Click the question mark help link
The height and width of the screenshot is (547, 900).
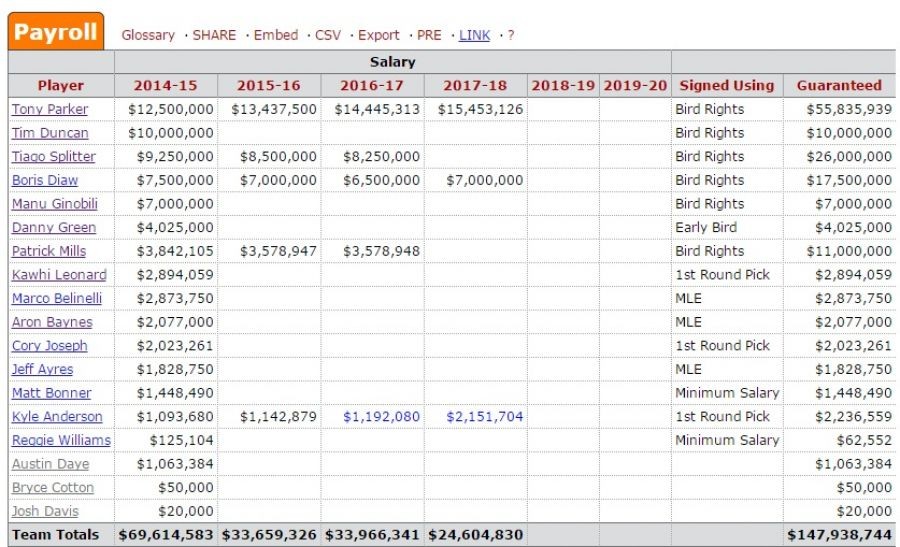click(511, 35)
